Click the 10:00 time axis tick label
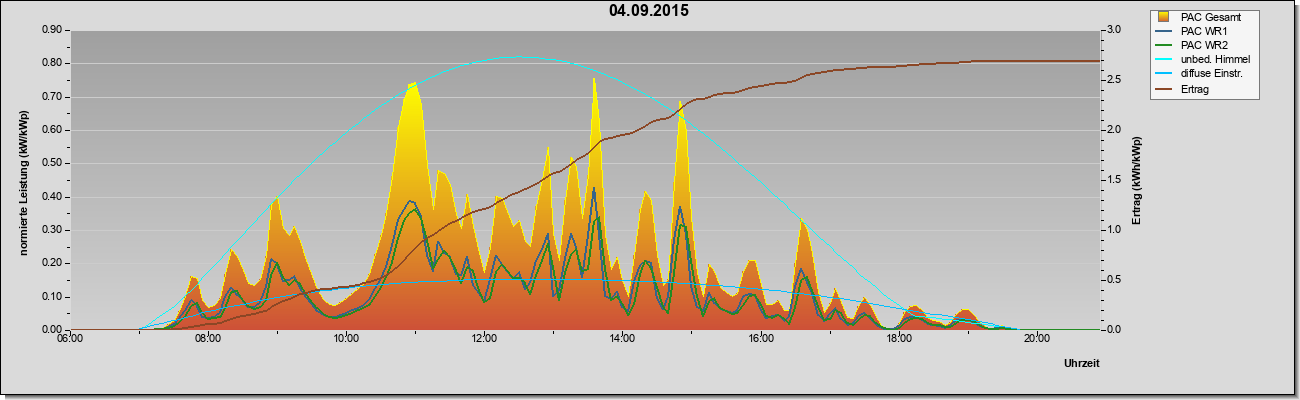This screenshot has height=400, width=1300. click(346, 338)
